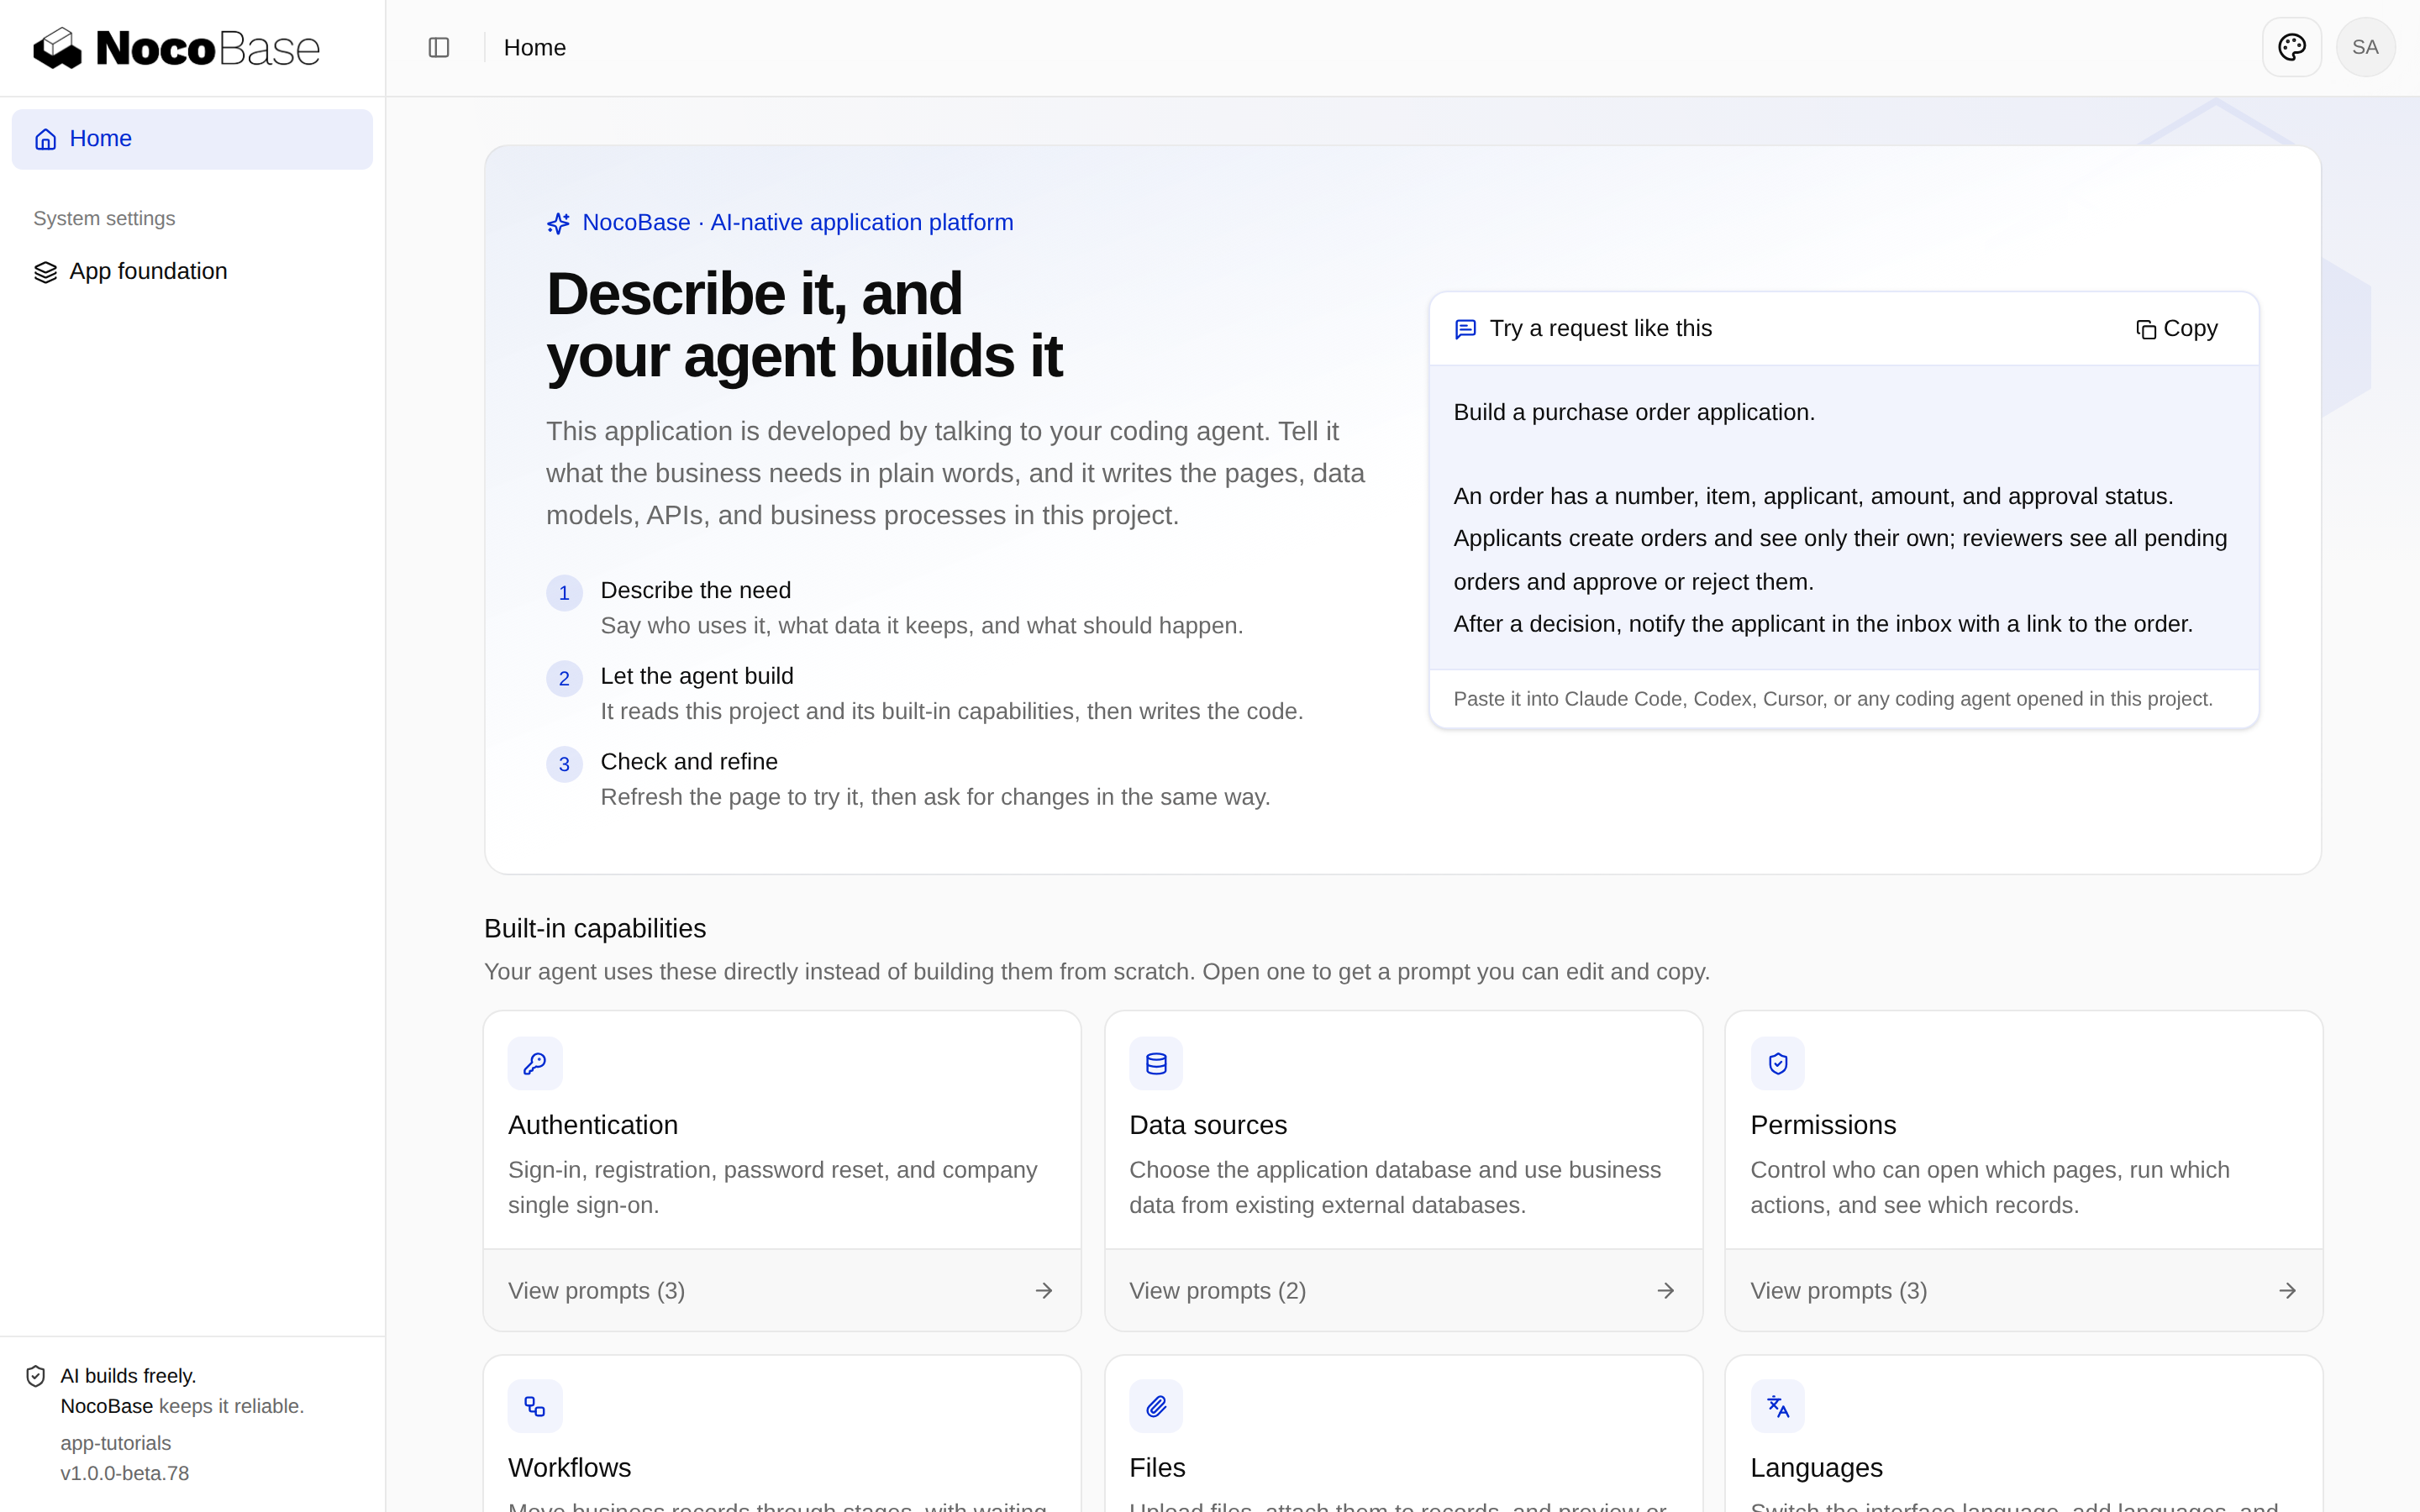Click 'Build a purchase order application.' text
Image resolution: width=2420 pixels, height=1512 pixels.
click(1634, 413)
